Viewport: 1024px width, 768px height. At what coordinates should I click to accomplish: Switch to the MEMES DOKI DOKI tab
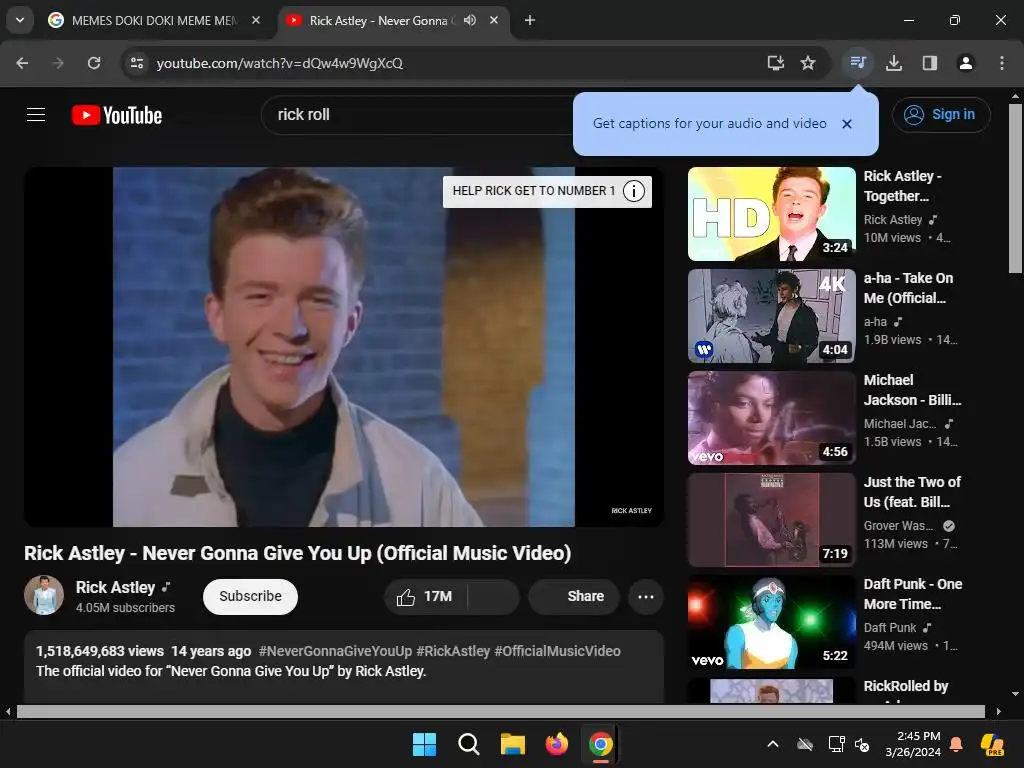pyautogui.click(x=153, y=20)
